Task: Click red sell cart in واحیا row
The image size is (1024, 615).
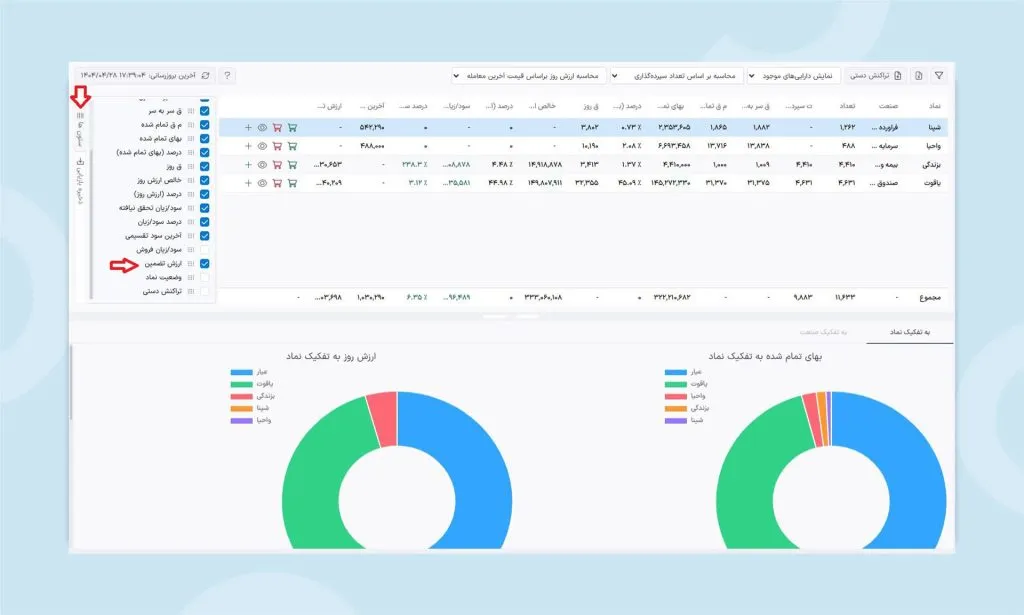Action: (277, 146)
